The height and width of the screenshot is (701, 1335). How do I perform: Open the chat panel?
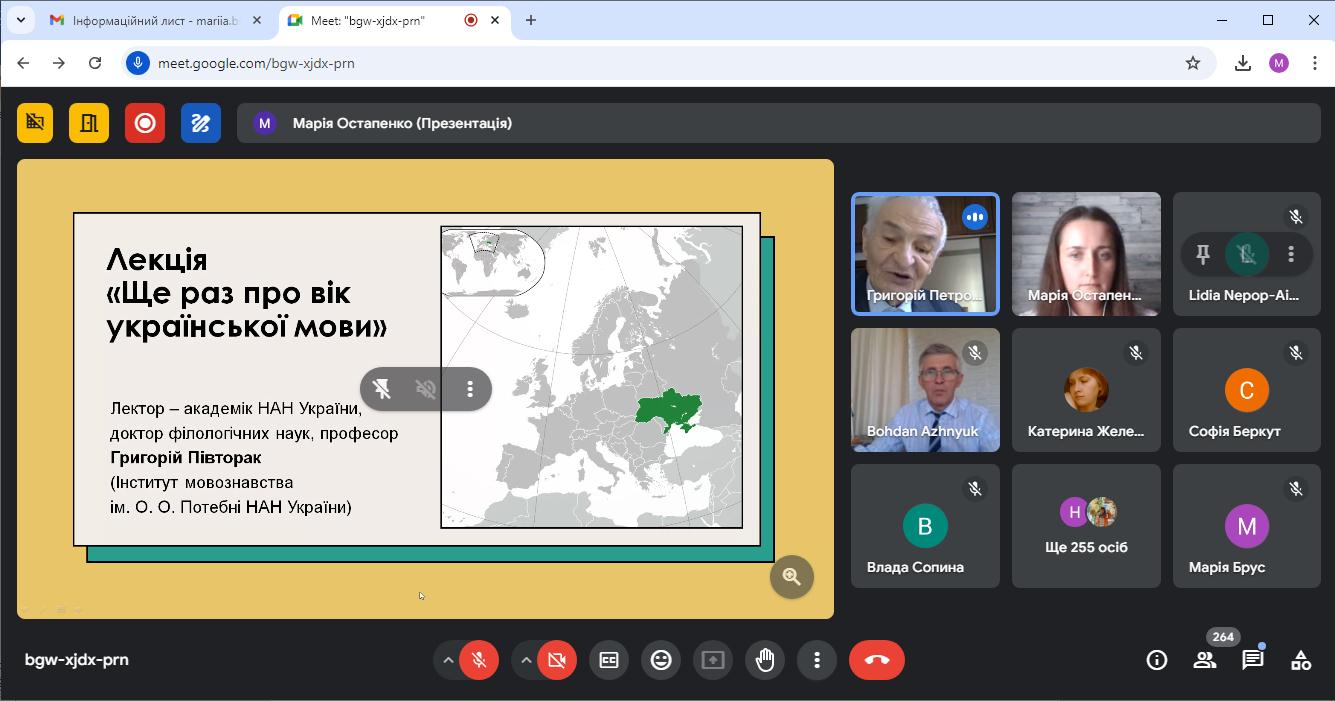pos(1252,660)
